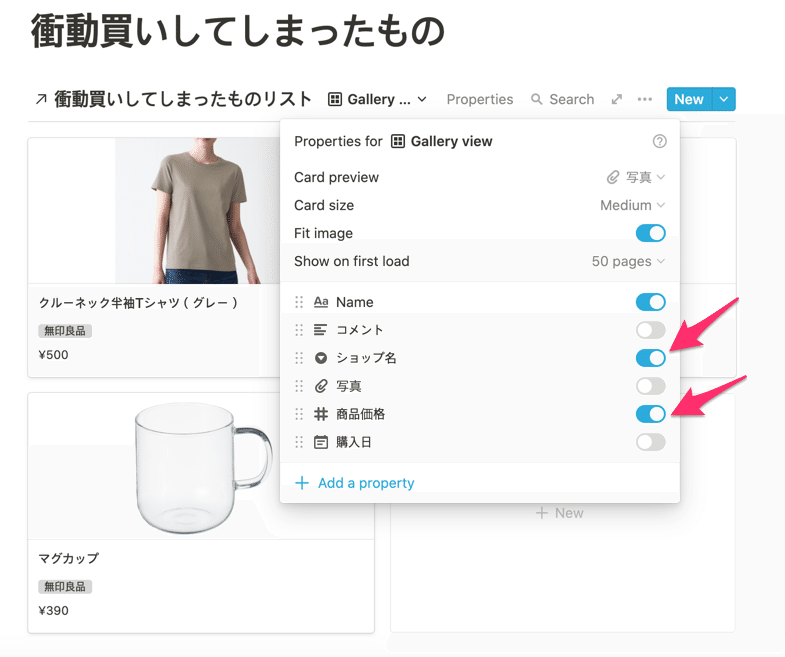Click the select icon of ショップ名

coord(321,358)
